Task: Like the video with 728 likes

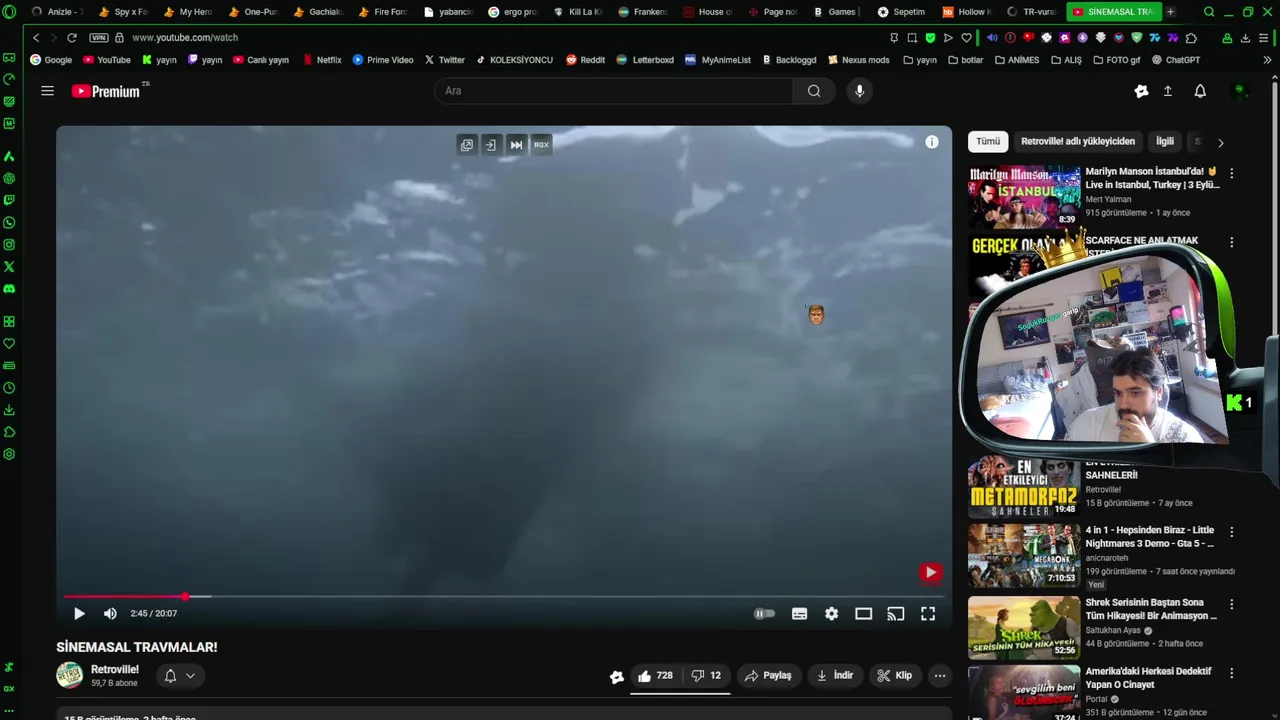Action: [656, 676]
